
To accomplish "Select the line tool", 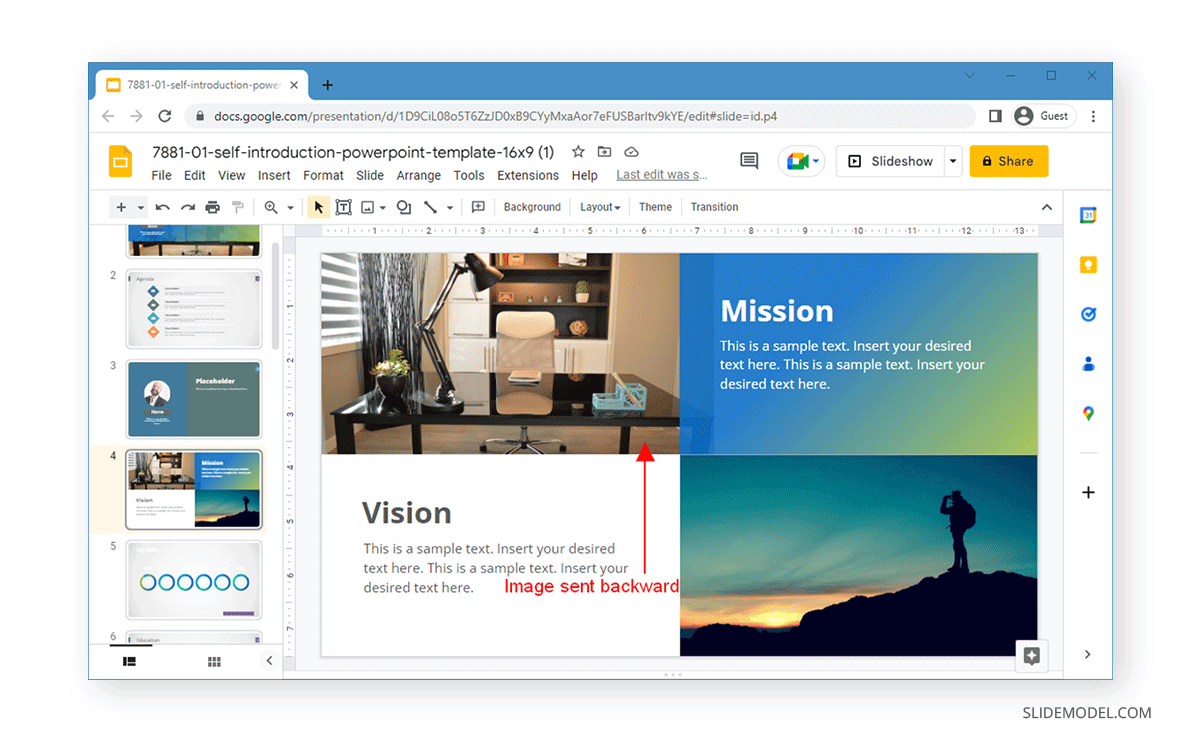I will [x=431, y=207].
